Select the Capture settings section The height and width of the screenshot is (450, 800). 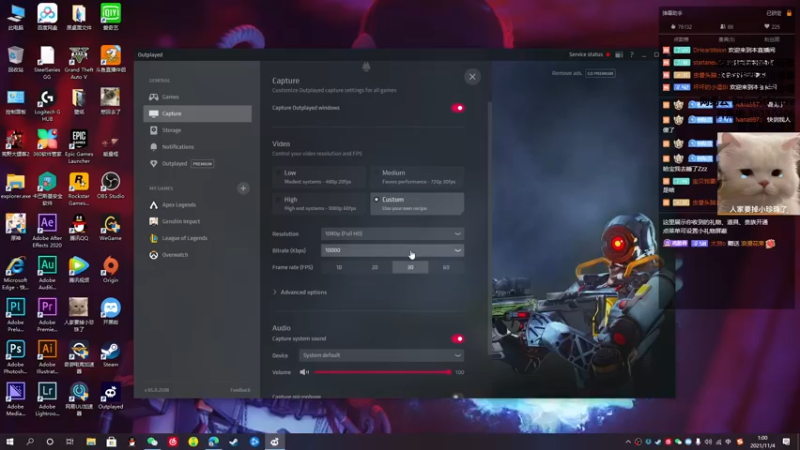tap(197, 114)
